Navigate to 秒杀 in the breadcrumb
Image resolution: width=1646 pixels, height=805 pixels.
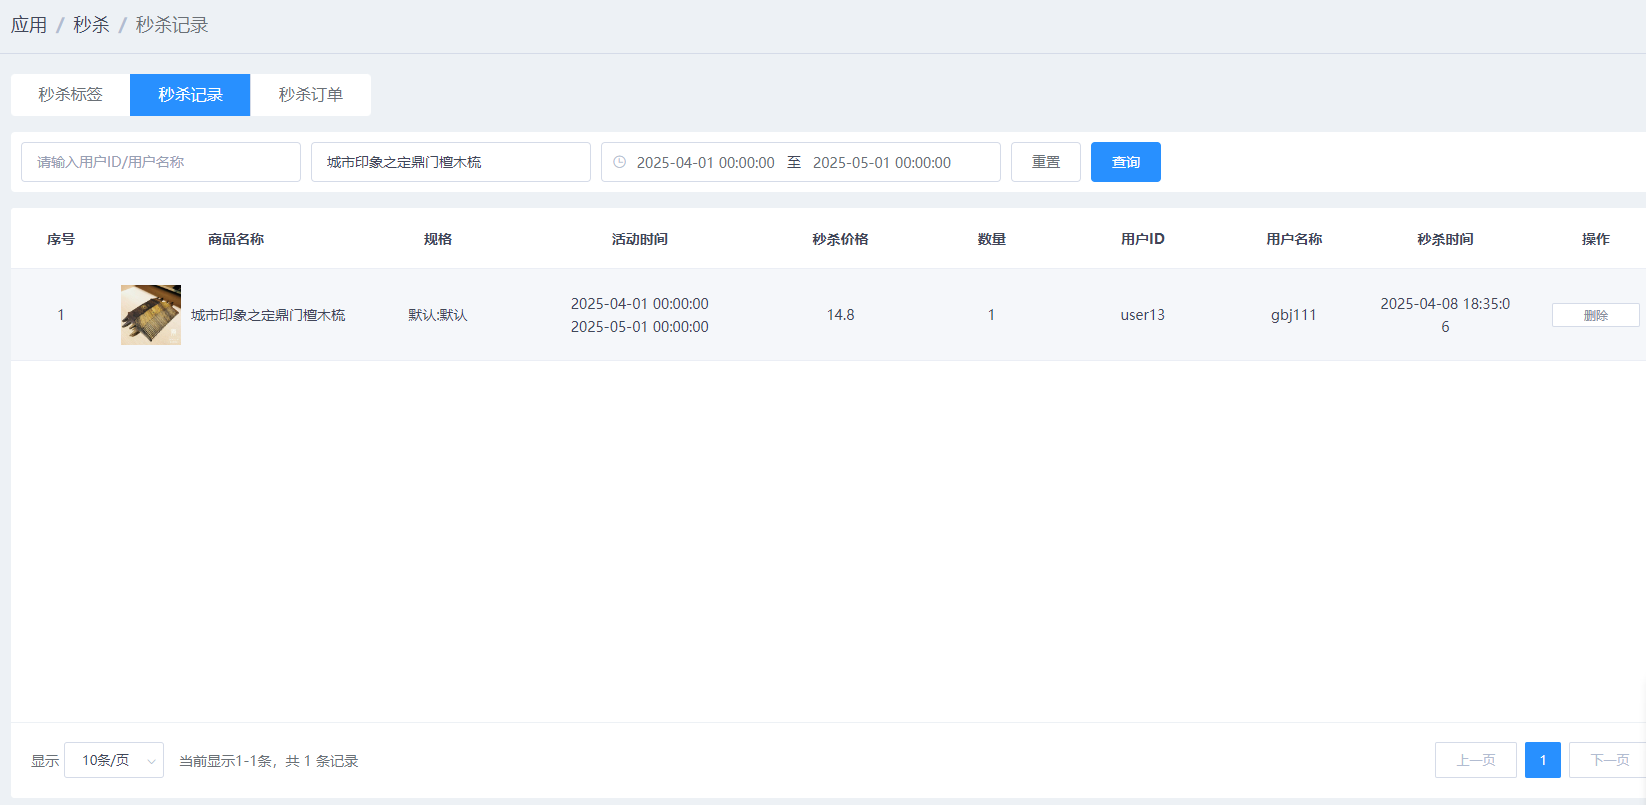[91, 25]
